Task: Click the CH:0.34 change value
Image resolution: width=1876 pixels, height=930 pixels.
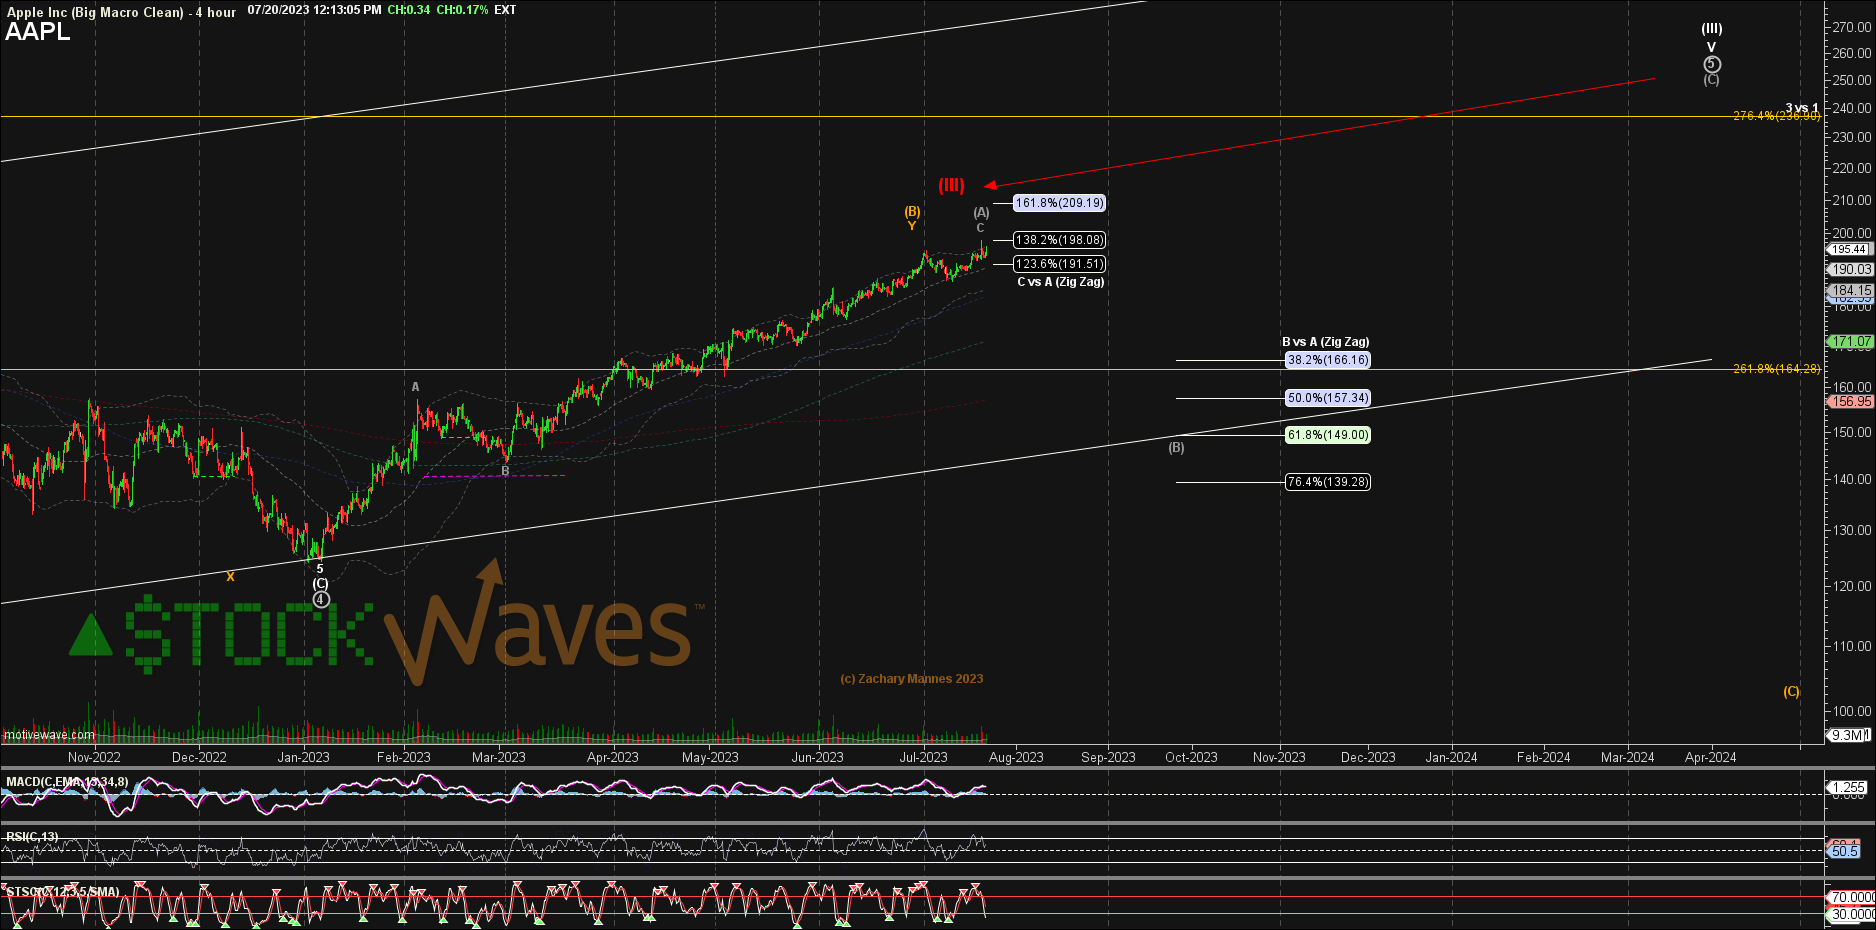Action: pos(409,10)
